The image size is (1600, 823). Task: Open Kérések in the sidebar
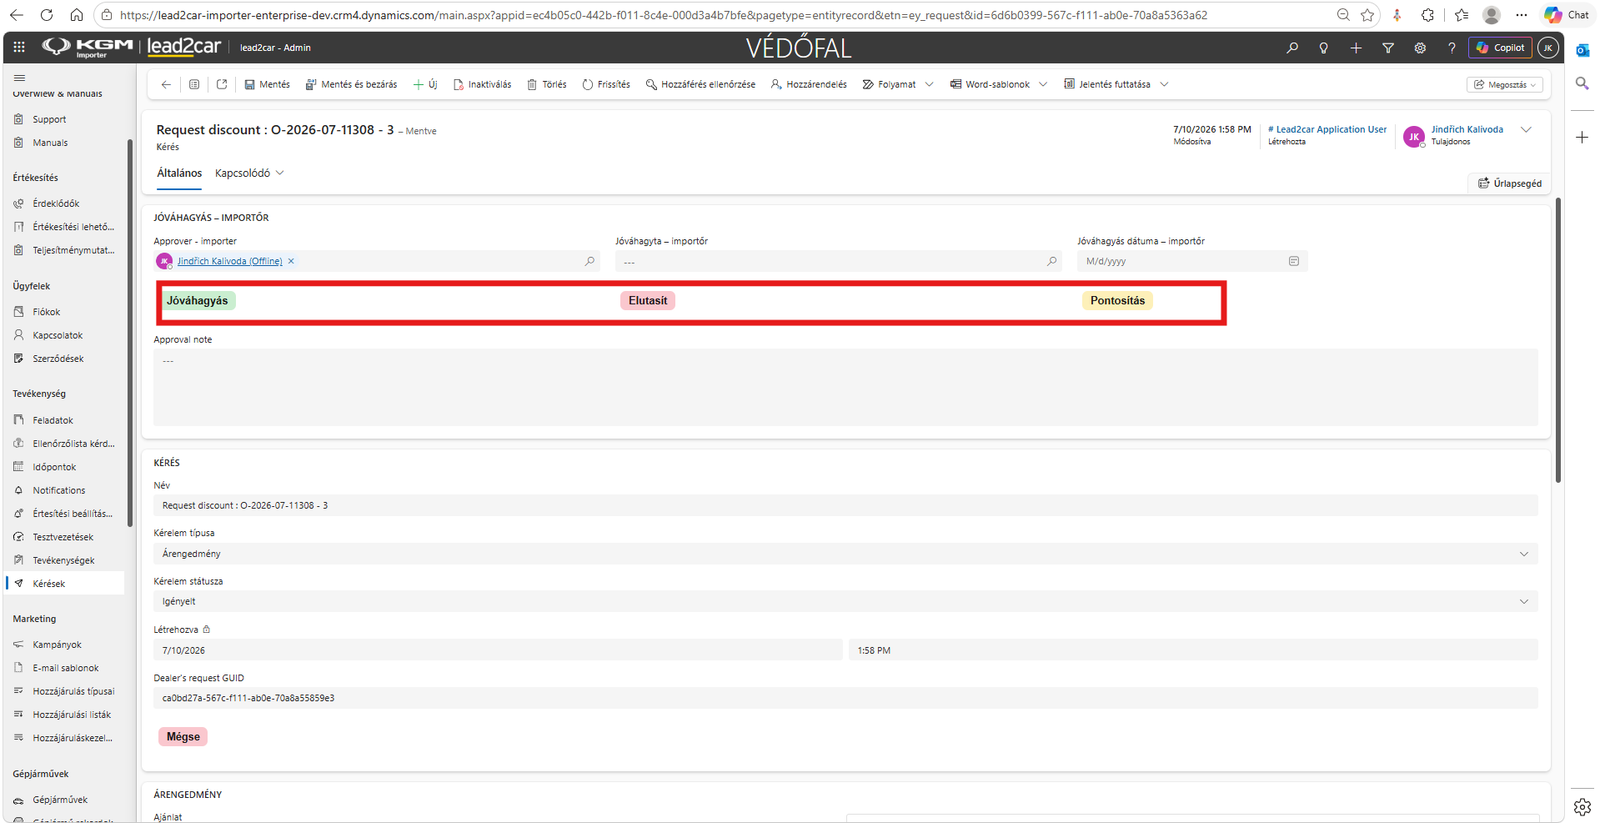tap(66, 583)
